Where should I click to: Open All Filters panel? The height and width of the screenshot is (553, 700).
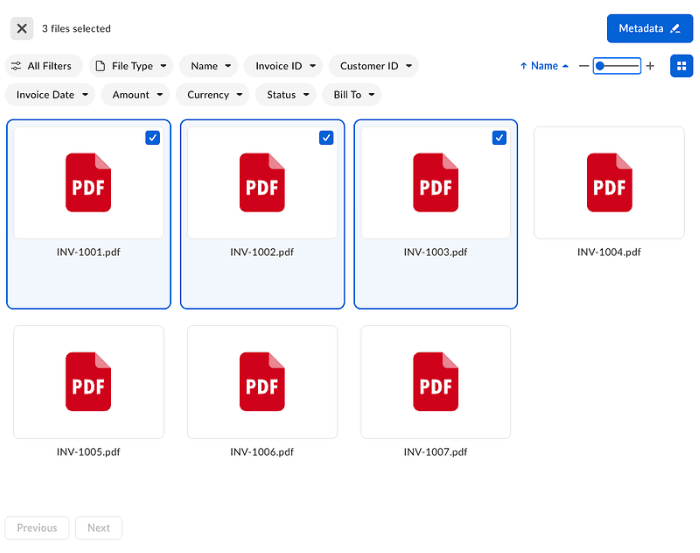click(x=42, y=66)
